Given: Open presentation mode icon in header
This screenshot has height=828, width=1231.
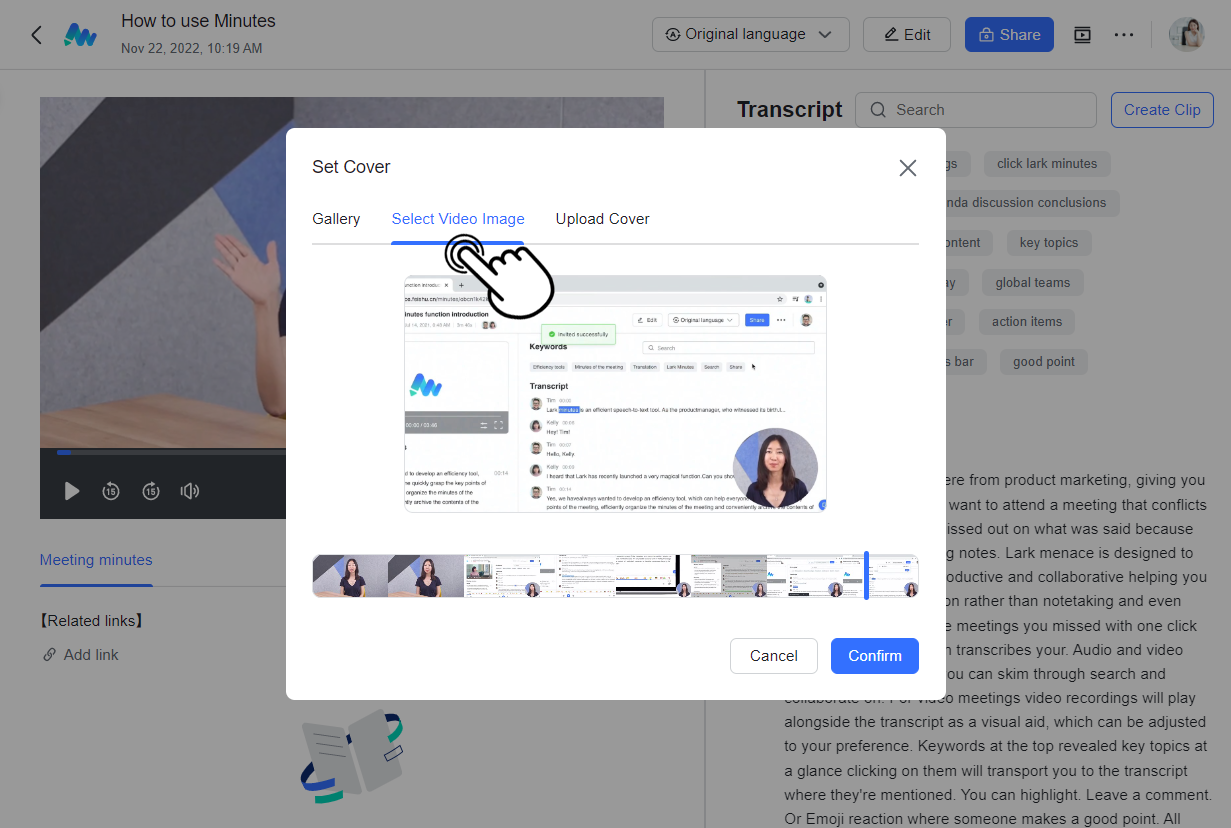Looking at the screenshot, I should point(1082,35).
